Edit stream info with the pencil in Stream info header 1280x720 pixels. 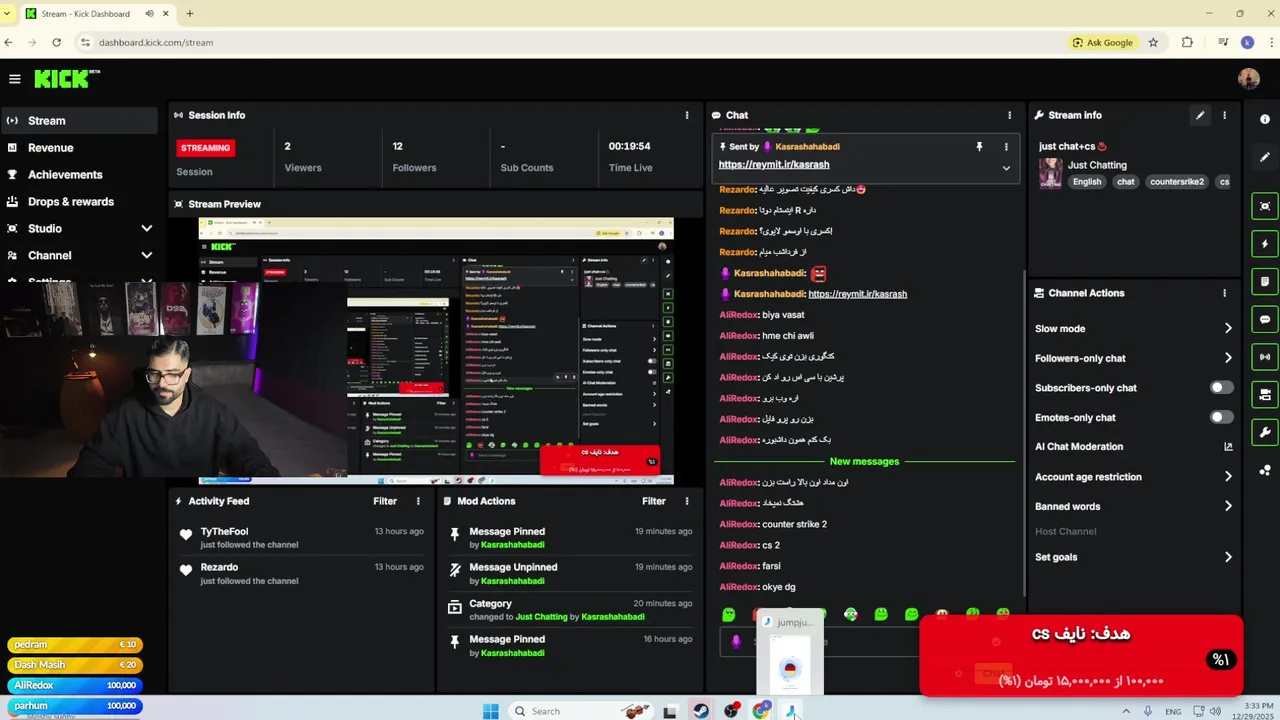(1200, 115)
